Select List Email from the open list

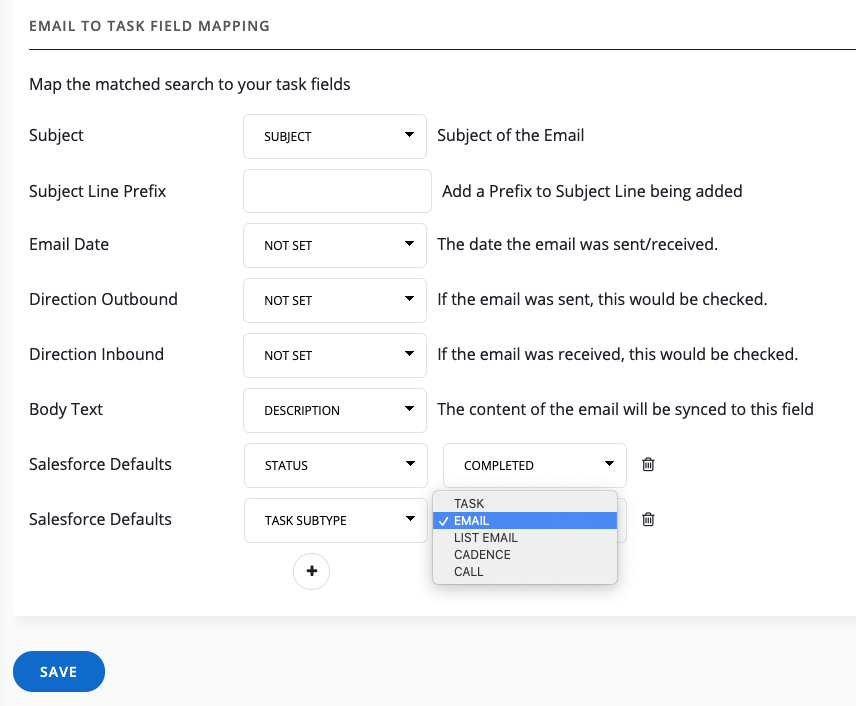[485, 538]
